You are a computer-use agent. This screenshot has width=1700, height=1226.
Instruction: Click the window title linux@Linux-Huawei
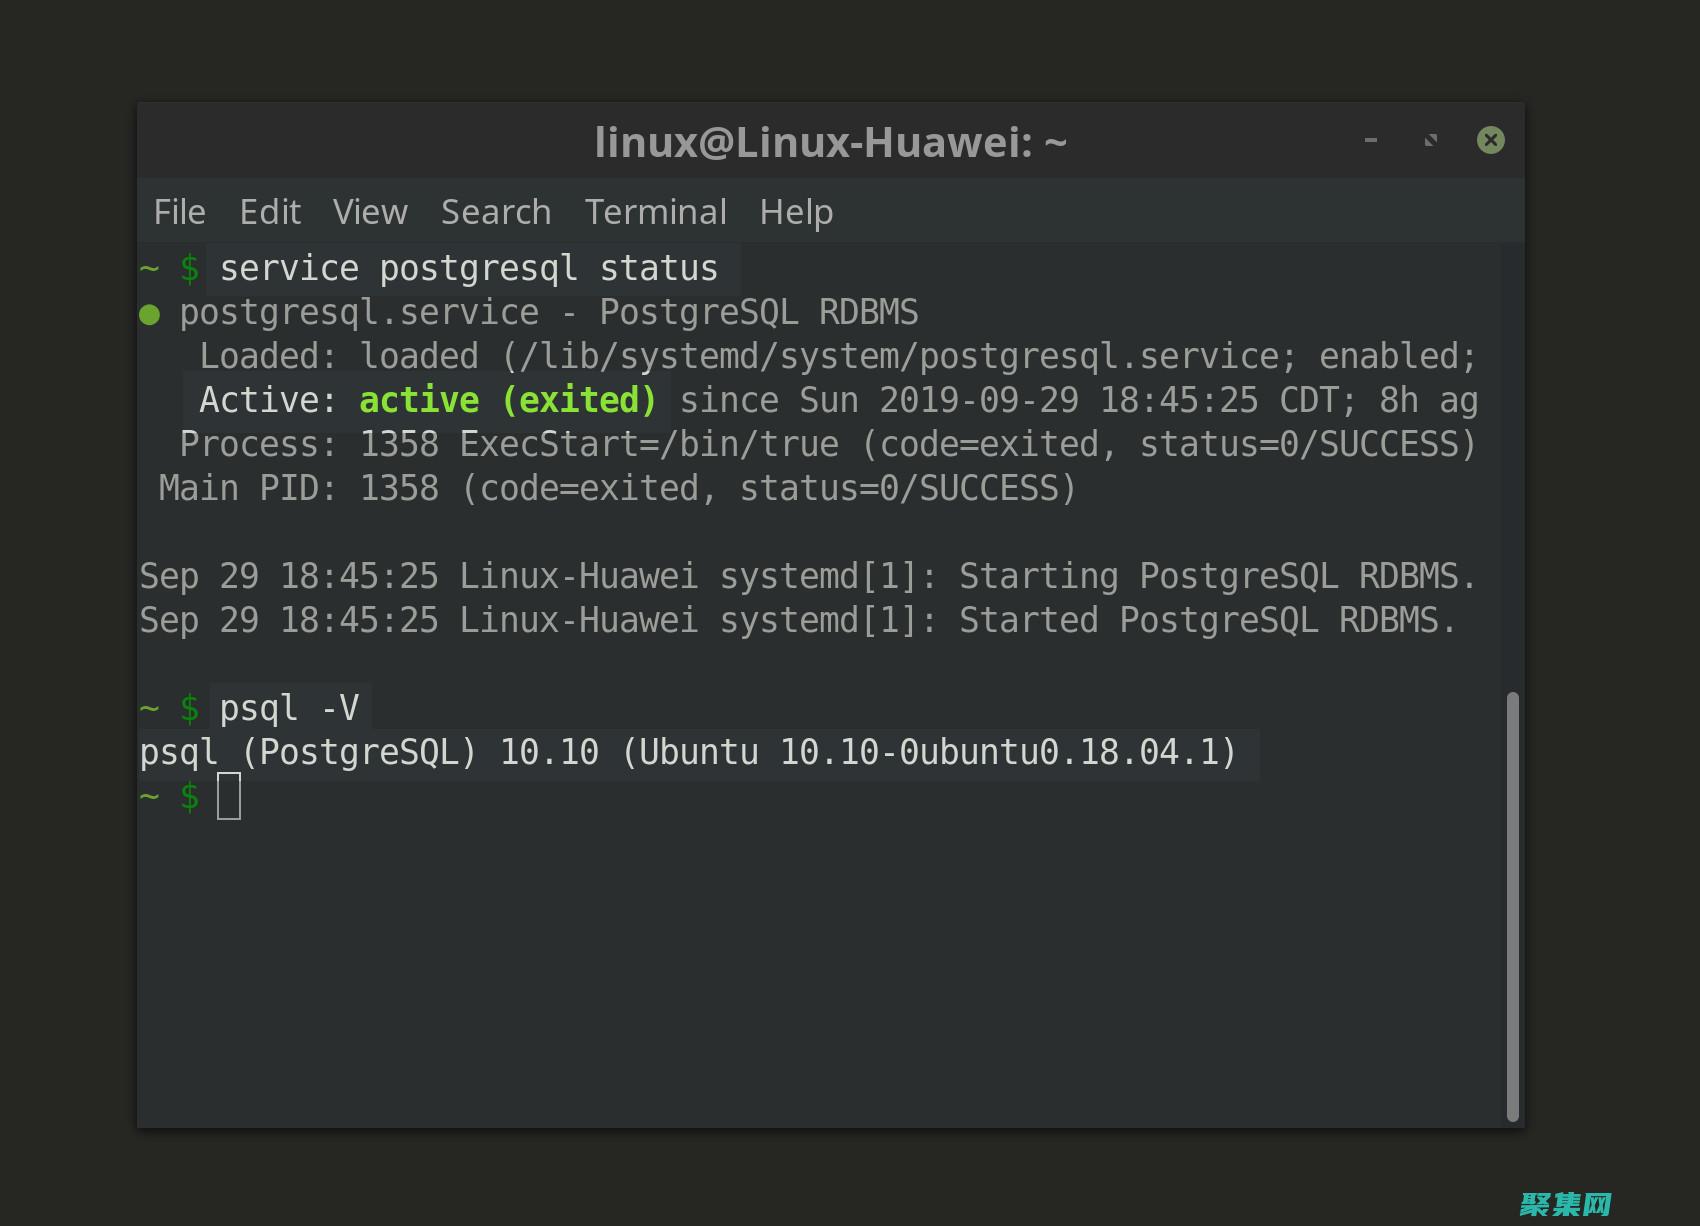pyautogui.click(x=830, y=142)
